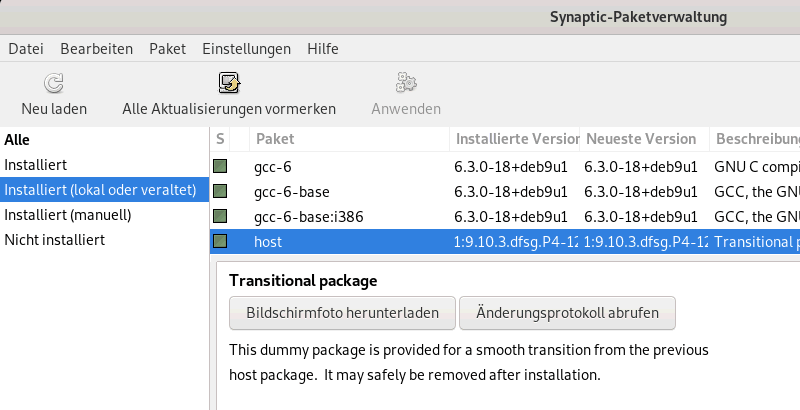Click Alle Aktualisierungen vormerken icon
Viewport: 800px width, 410px height.
click(x=229, y=82)
